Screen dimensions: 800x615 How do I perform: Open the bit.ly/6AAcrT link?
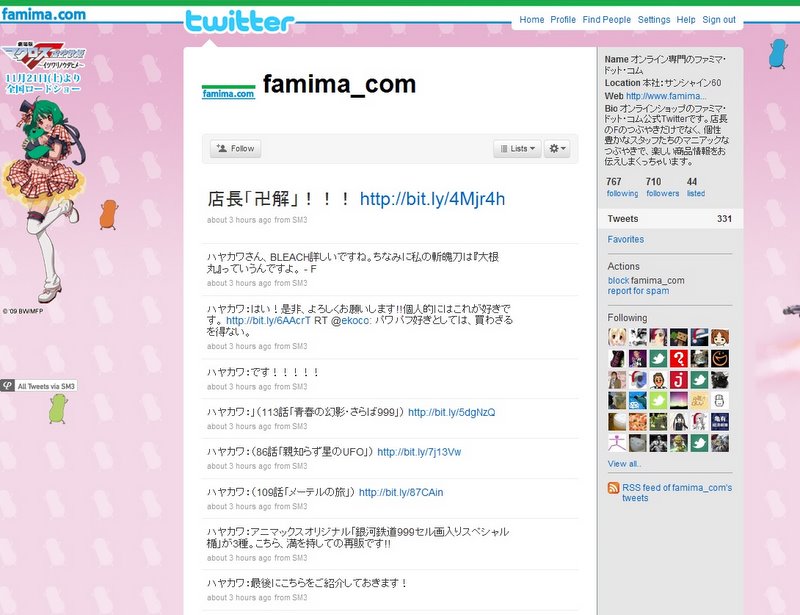point(268,321)
